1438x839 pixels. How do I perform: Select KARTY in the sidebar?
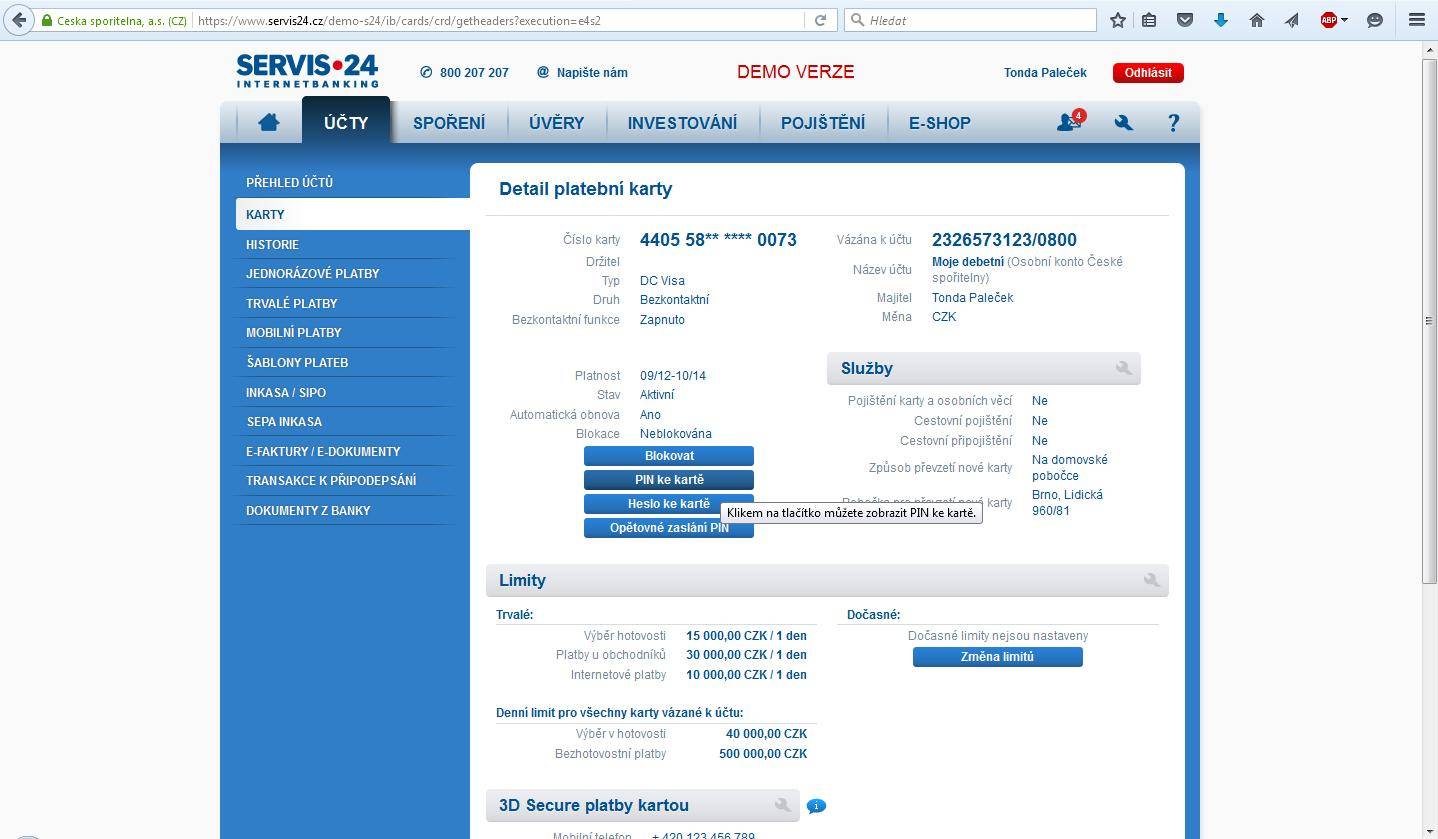(352, 214)
